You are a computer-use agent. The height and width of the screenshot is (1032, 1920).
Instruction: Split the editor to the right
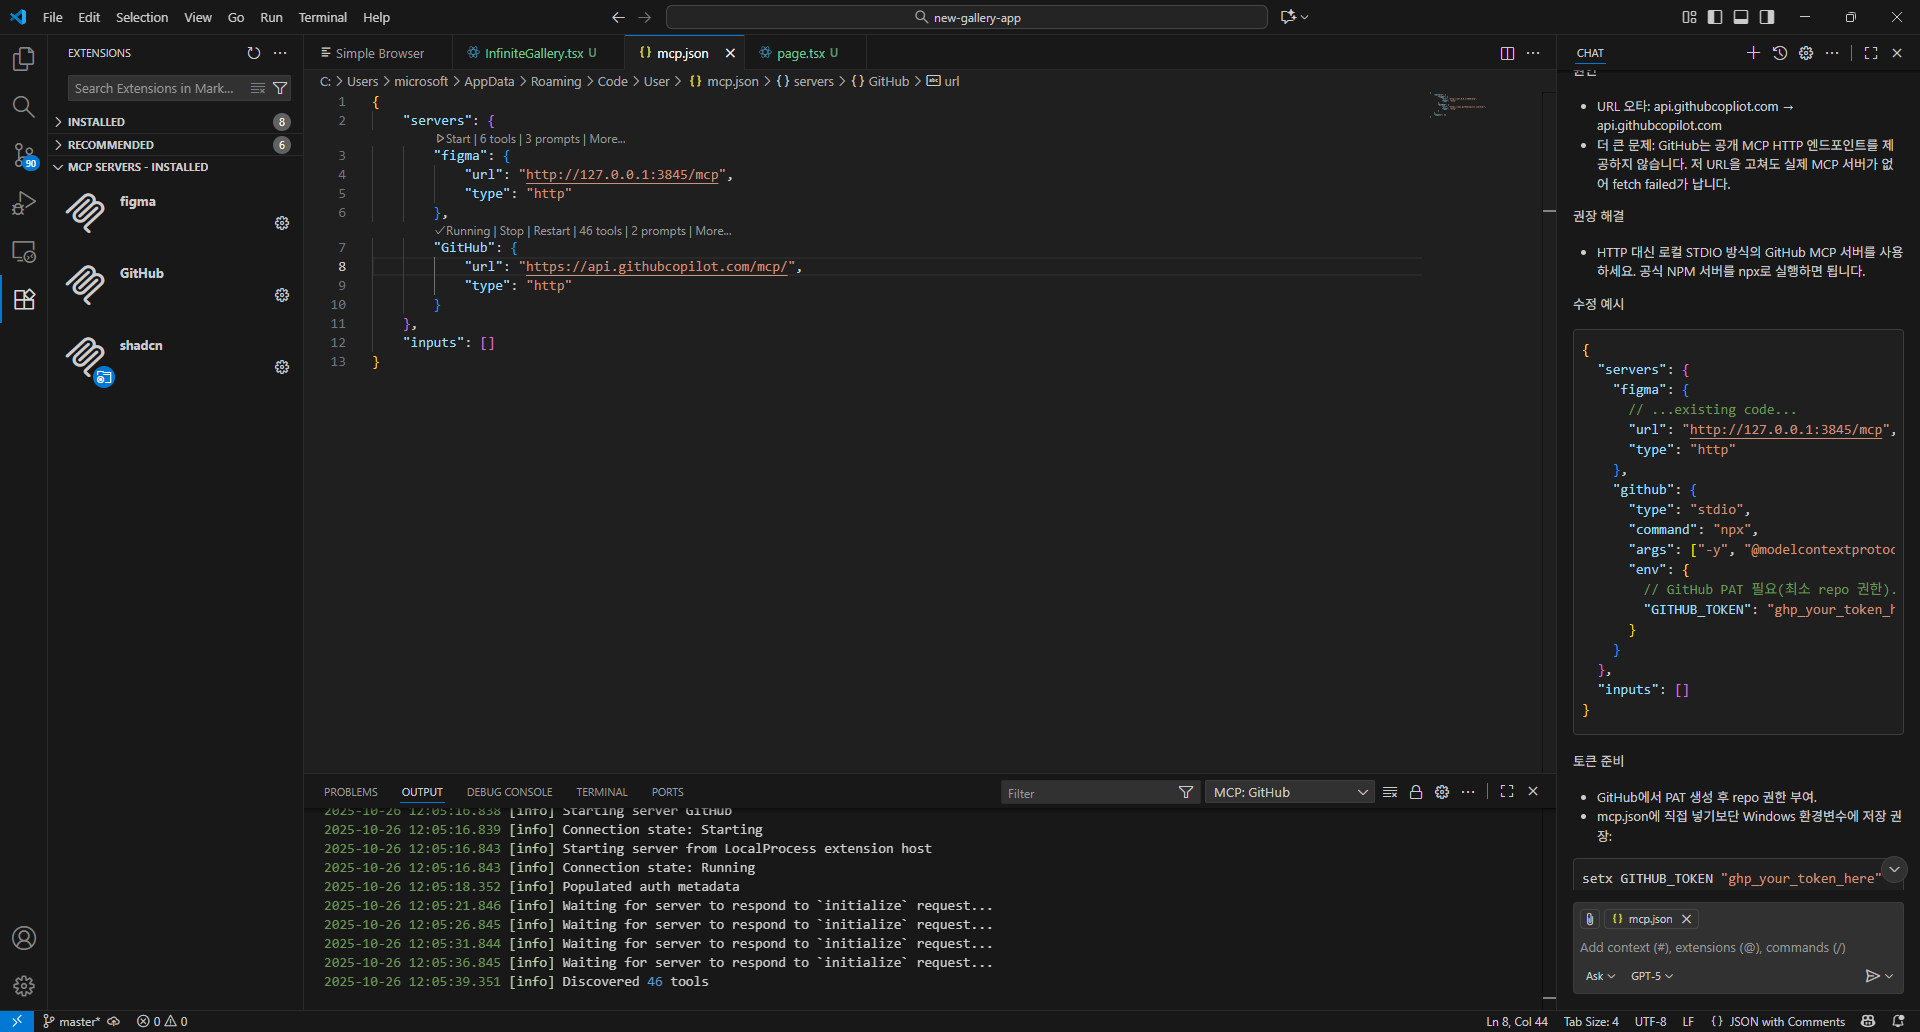pyautogui.click(x=1507, y=53)
